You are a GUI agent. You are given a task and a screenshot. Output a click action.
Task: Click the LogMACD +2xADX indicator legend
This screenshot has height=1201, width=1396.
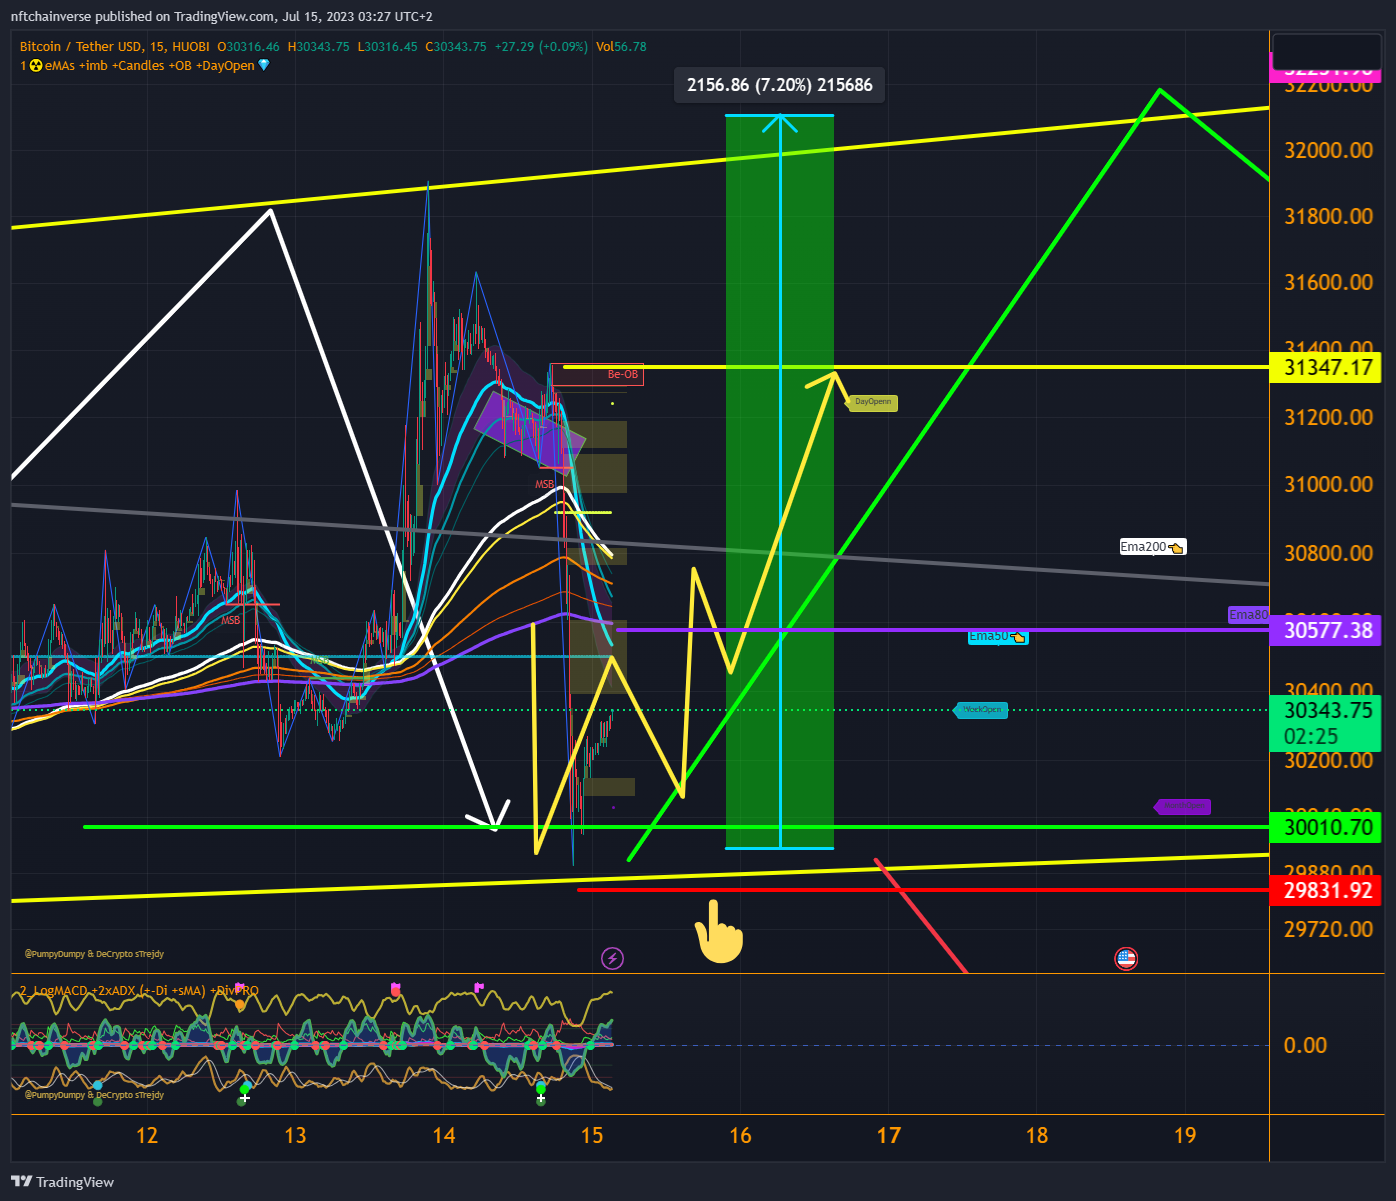click(139, 991)
